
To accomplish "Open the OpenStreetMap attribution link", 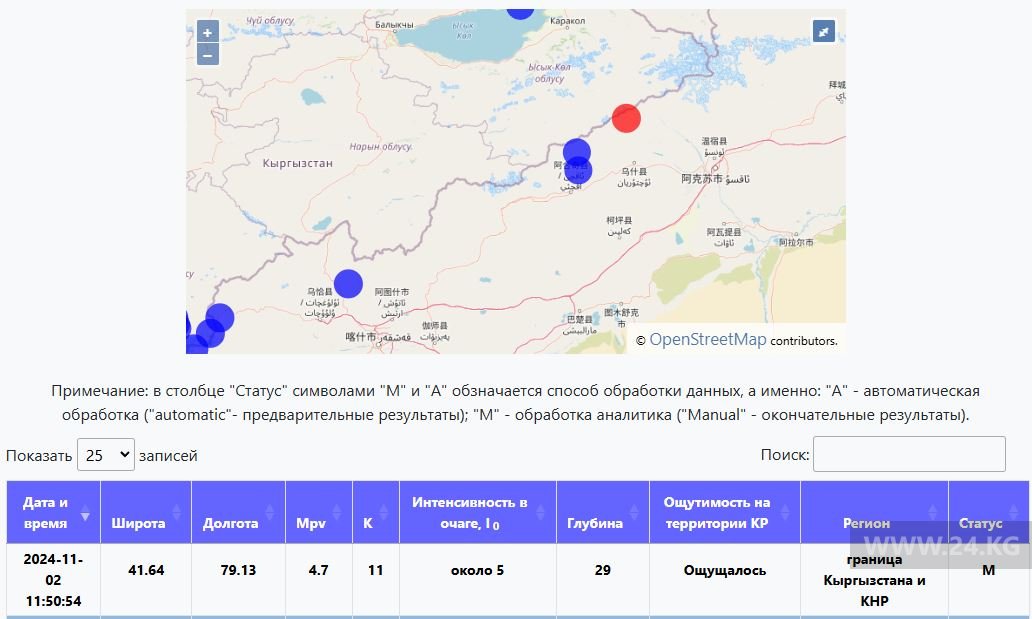I will (x=708, y=340).
